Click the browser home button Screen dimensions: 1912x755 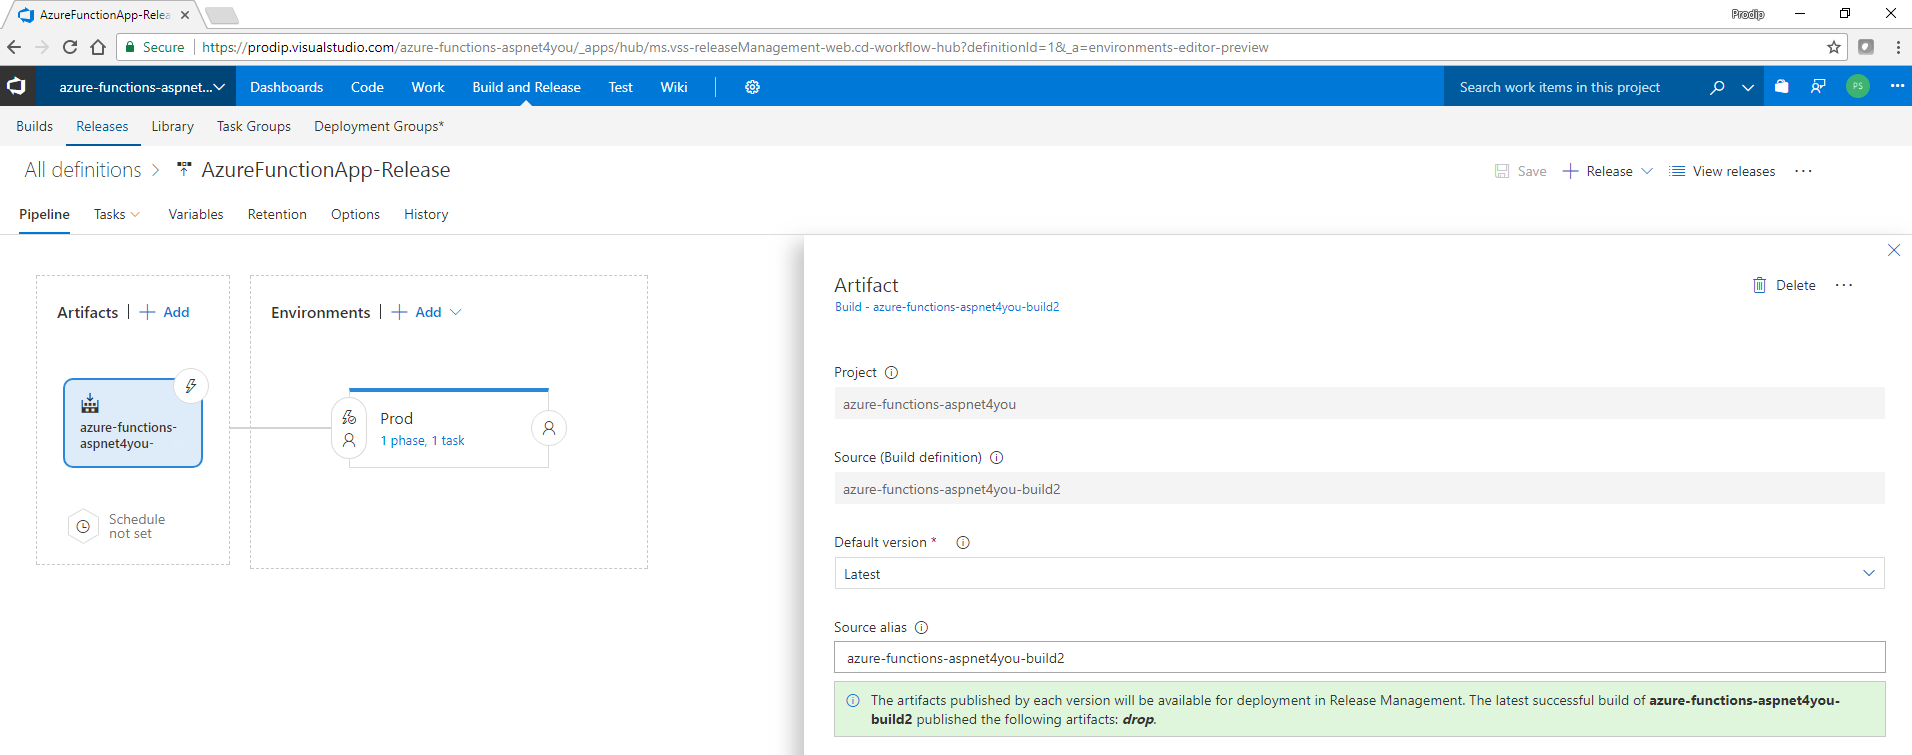[98, 47]
